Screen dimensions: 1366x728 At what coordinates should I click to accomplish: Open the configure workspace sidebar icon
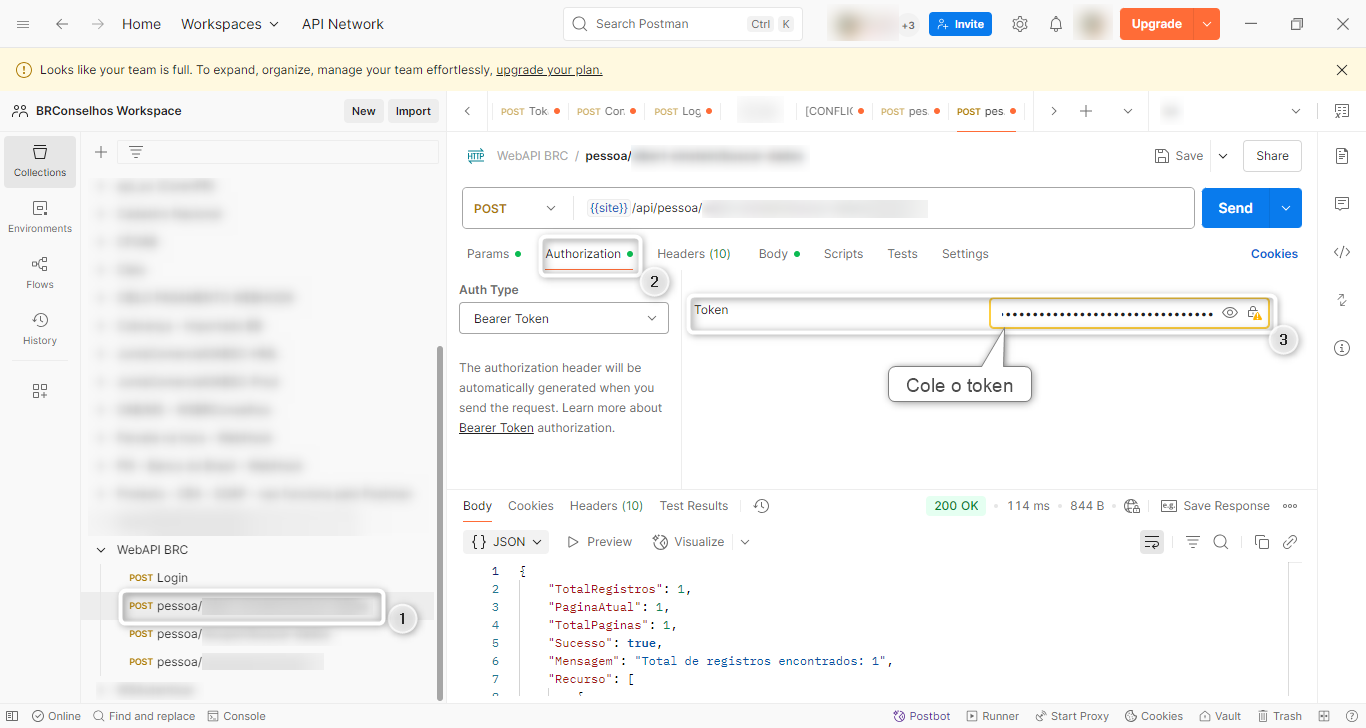[x=40, y=391]
